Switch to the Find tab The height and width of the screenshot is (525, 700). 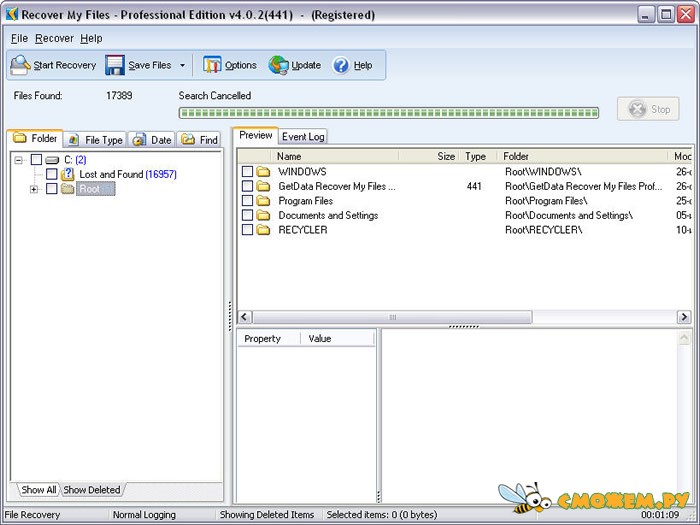click(x=199, y=140)
